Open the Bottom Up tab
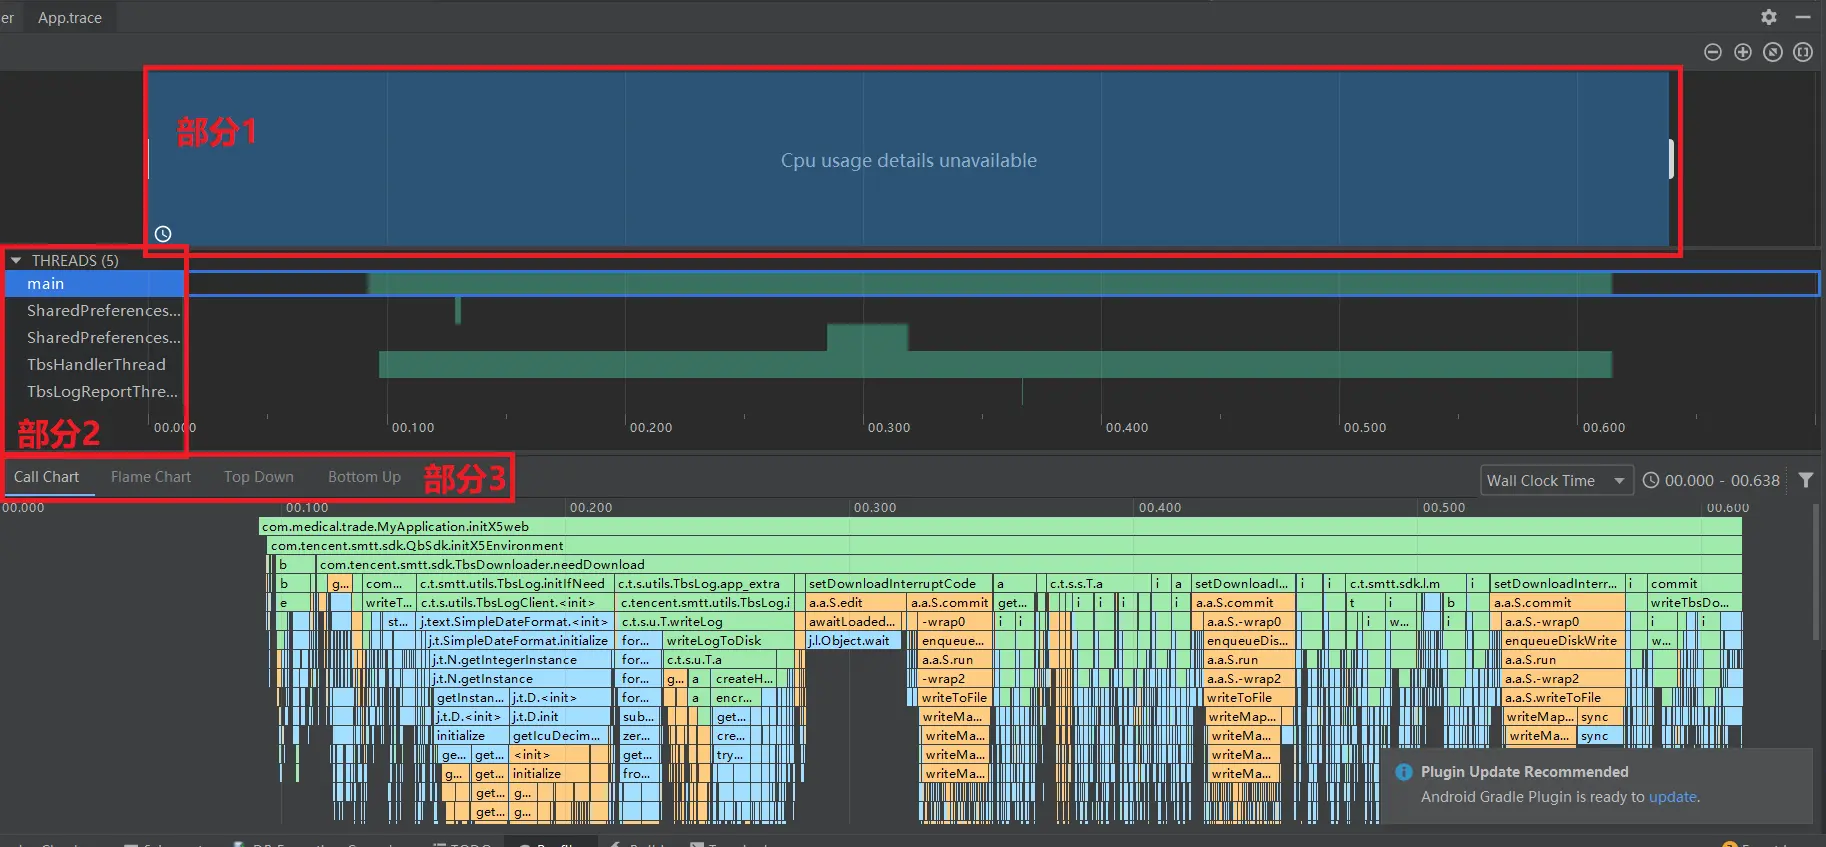This screenshot has height=847, width=1826. 364,477
